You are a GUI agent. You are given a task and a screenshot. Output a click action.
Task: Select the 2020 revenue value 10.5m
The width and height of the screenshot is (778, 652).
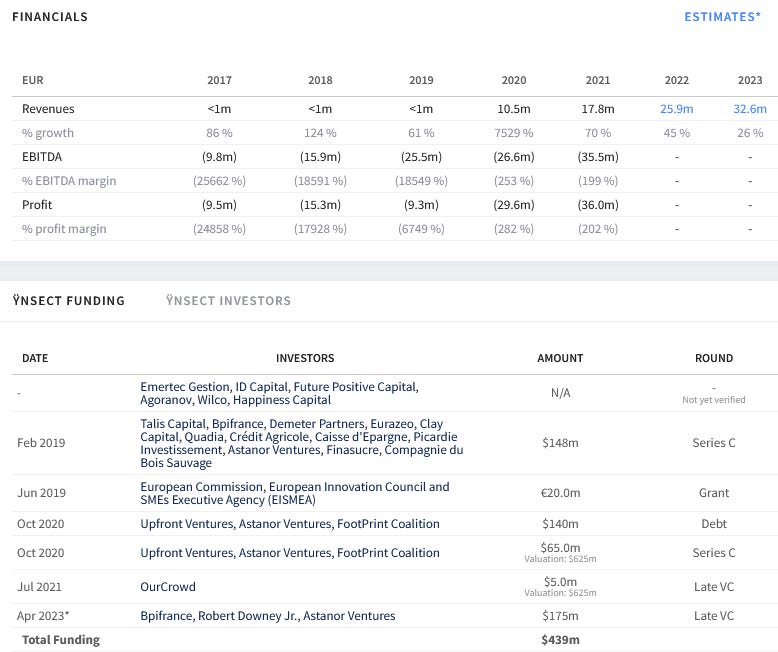[x=514, y=109]
